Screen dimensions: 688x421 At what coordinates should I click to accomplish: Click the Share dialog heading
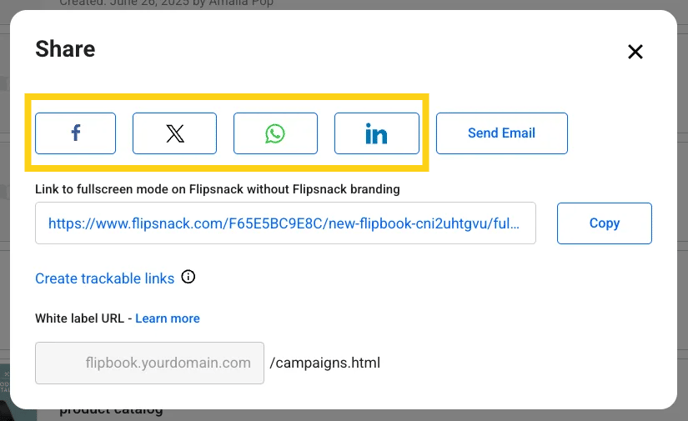click(x=65, y=49)
